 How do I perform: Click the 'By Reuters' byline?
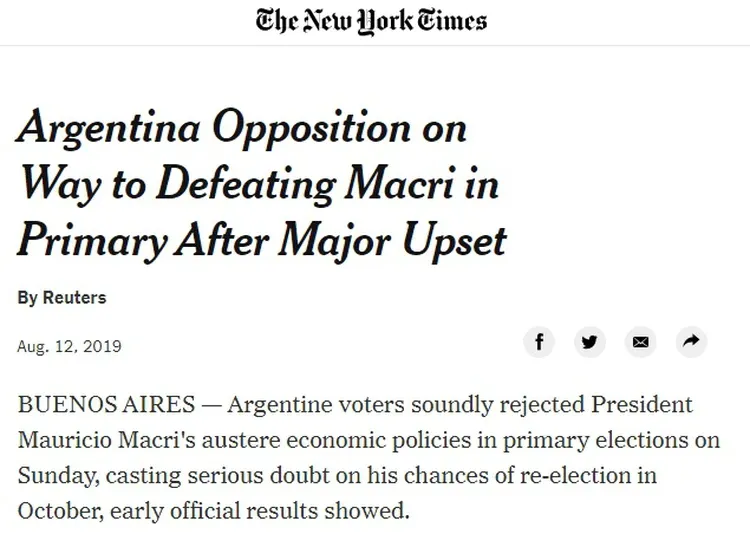pyautogui.click(x=62, y=298)
